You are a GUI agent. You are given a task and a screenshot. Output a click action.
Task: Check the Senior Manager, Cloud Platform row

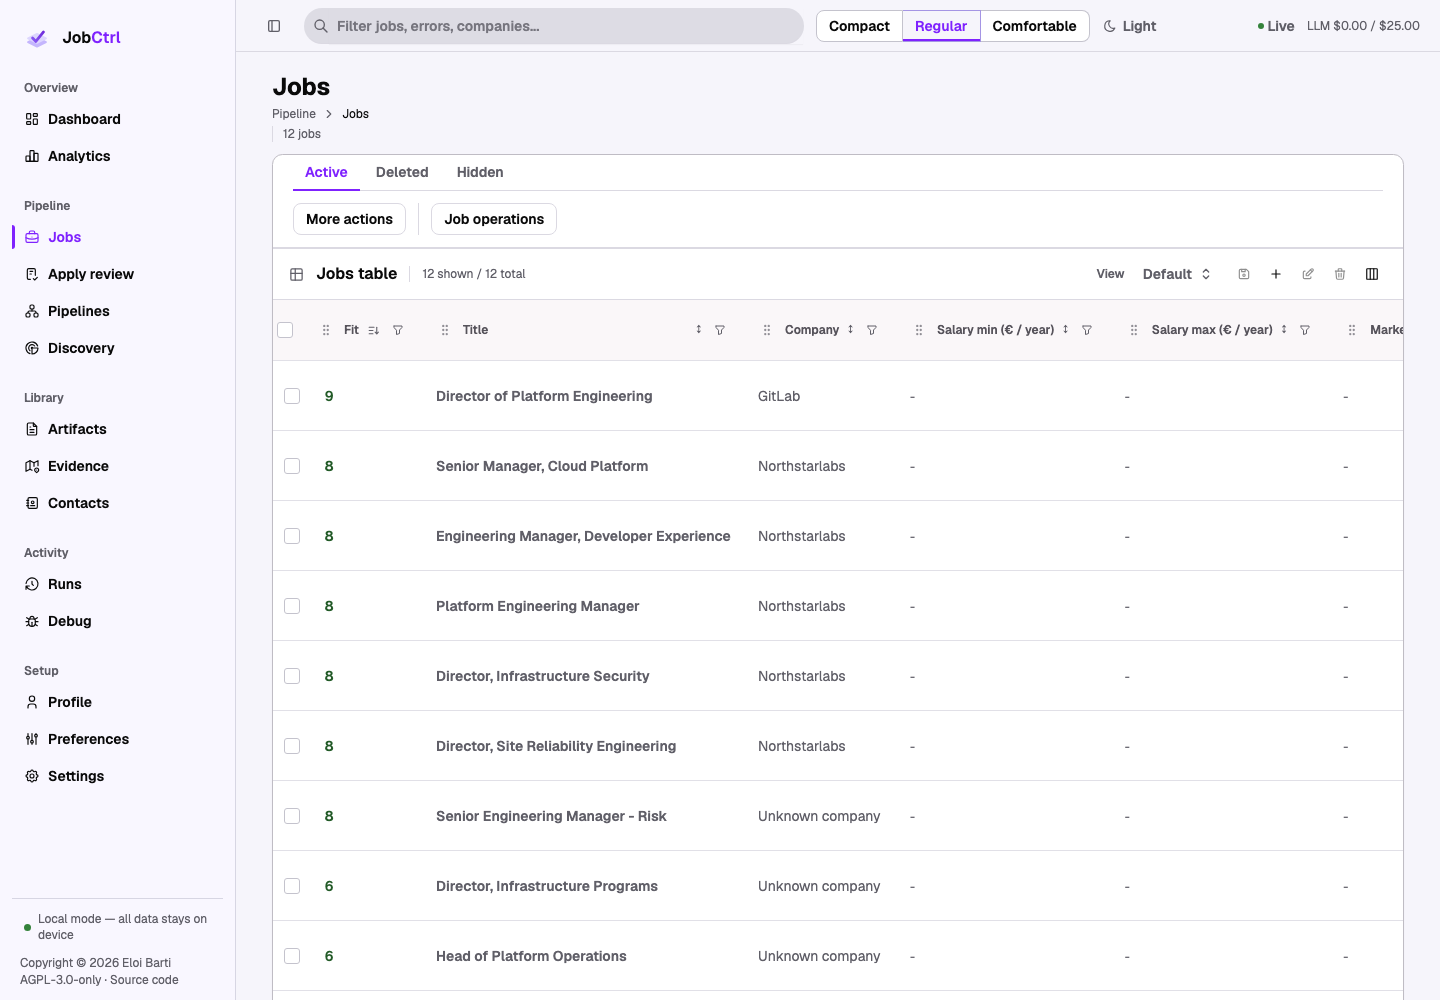coord(292,466)
